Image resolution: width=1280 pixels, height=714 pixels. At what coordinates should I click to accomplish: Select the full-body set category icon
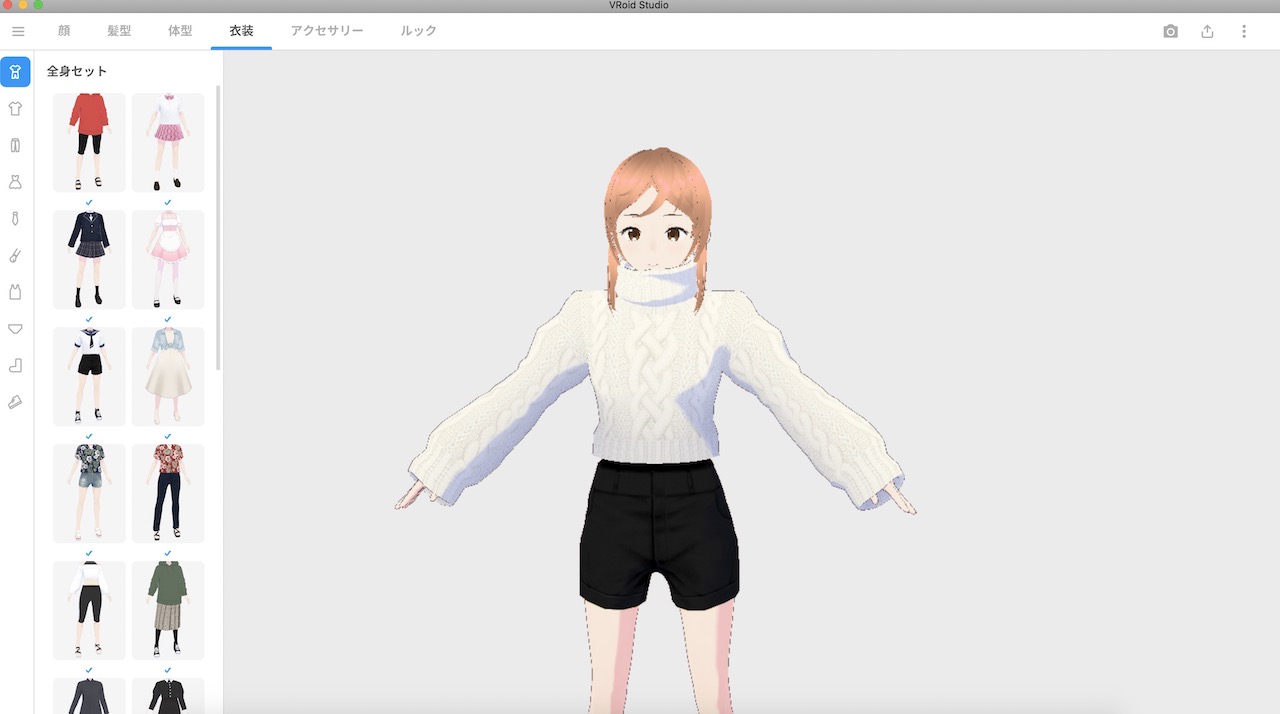click(x=15, y=72)
